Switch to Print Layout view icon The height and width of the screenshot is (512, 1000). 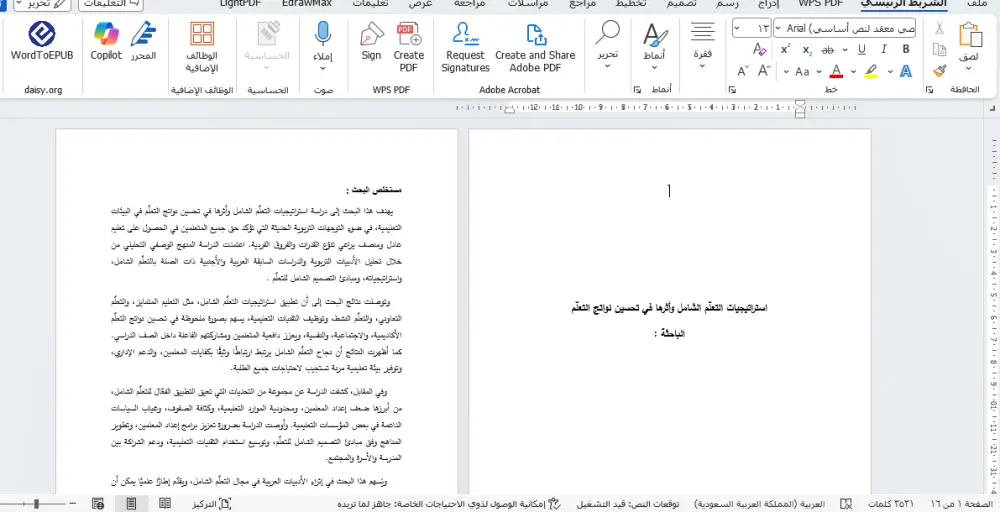point(131,504)
